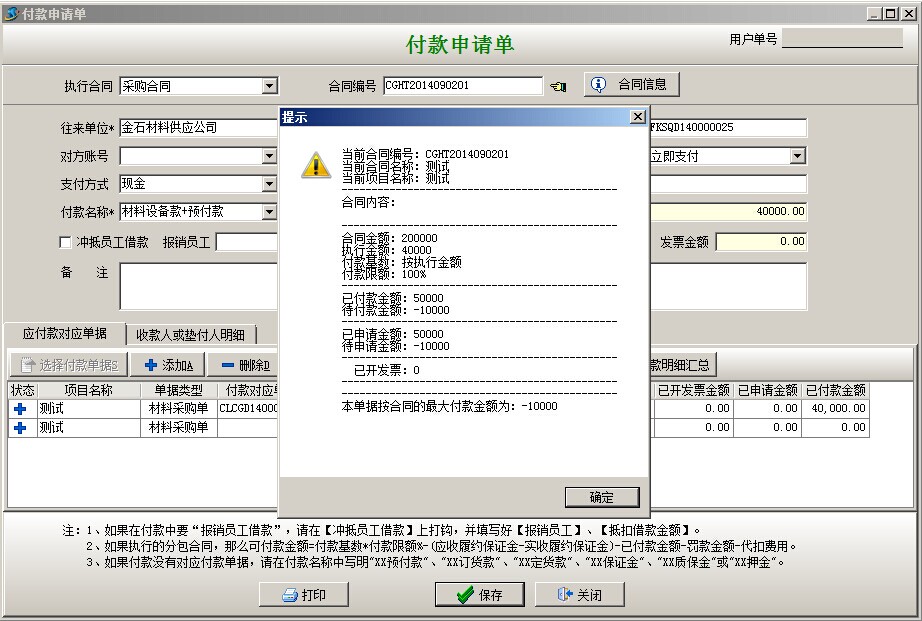Select the 应付款对应单据 tab
922x621 pixels.
point(64,334)
